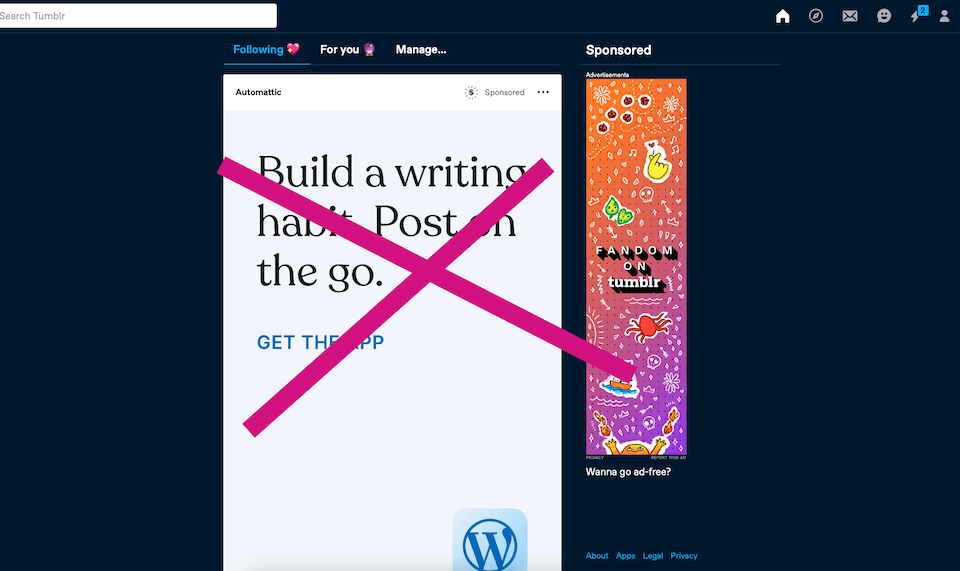Click the Build a writing habit headline
960x571 pixels.
[x=392, y=222]
